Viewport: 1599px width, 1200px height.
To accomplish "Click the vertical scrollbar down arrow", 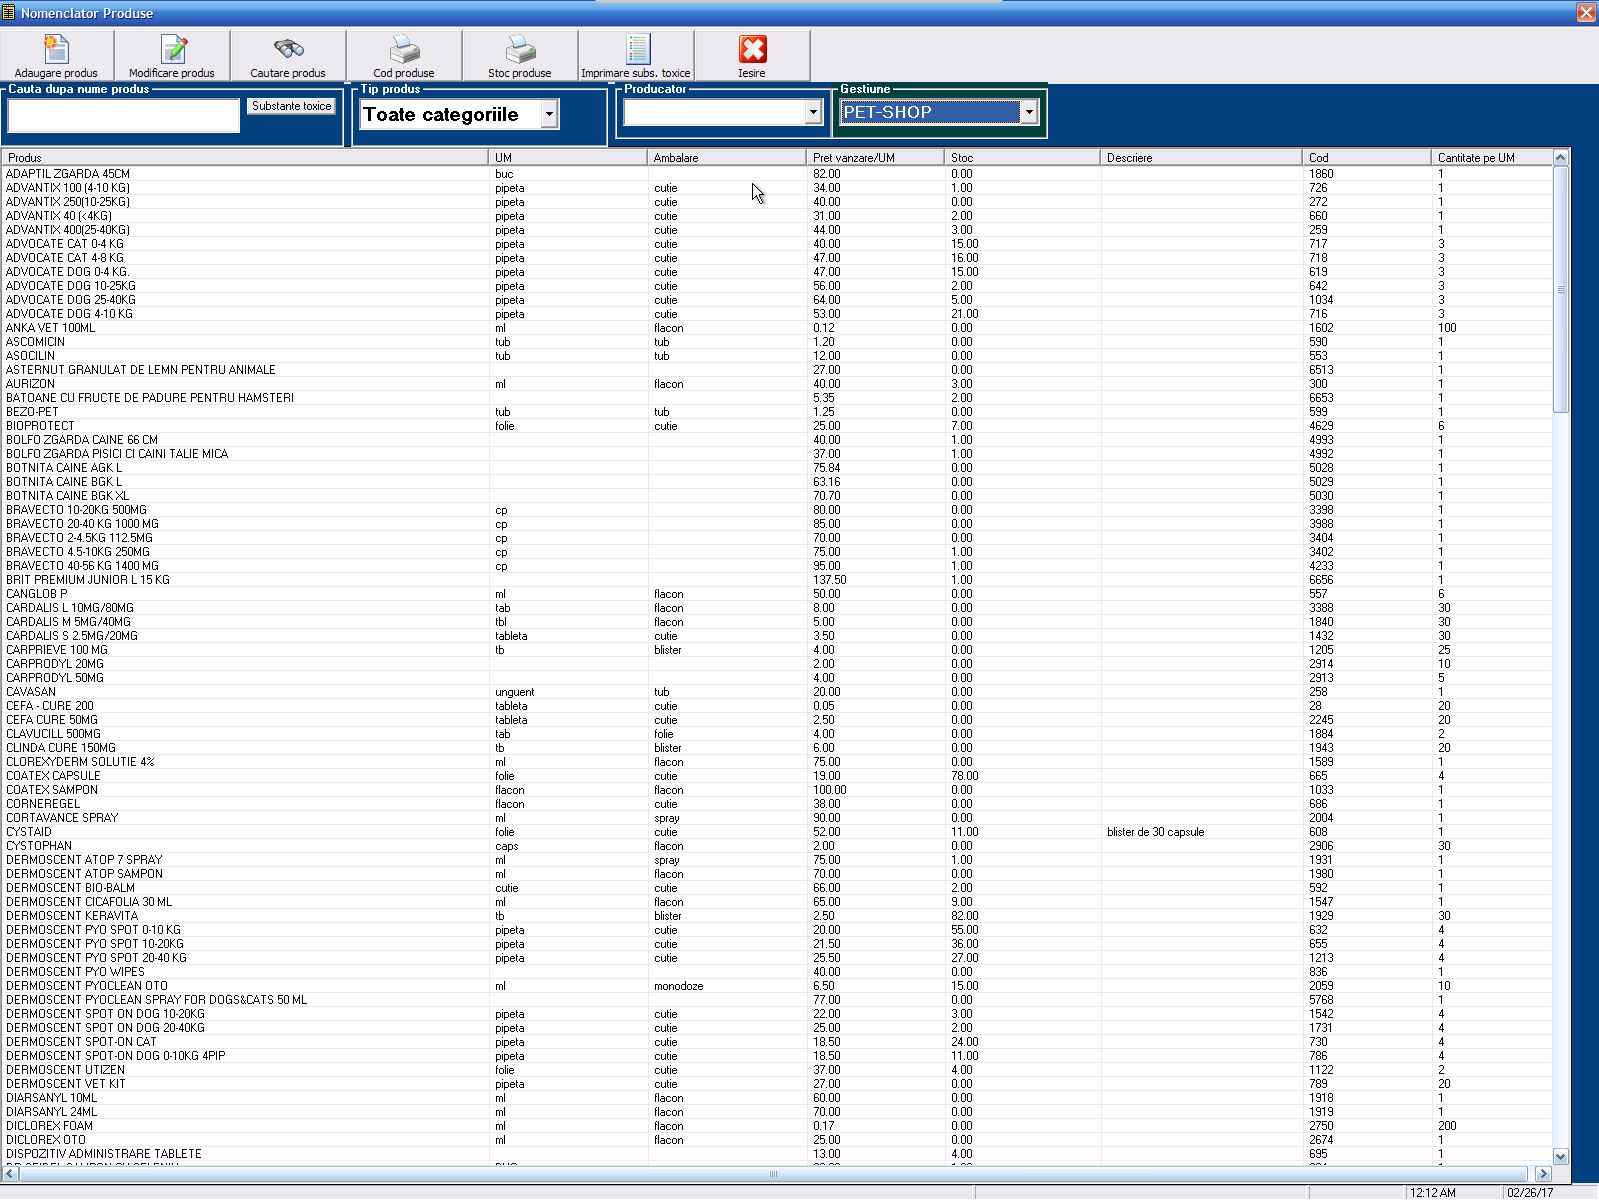I will point(1561,1156).
